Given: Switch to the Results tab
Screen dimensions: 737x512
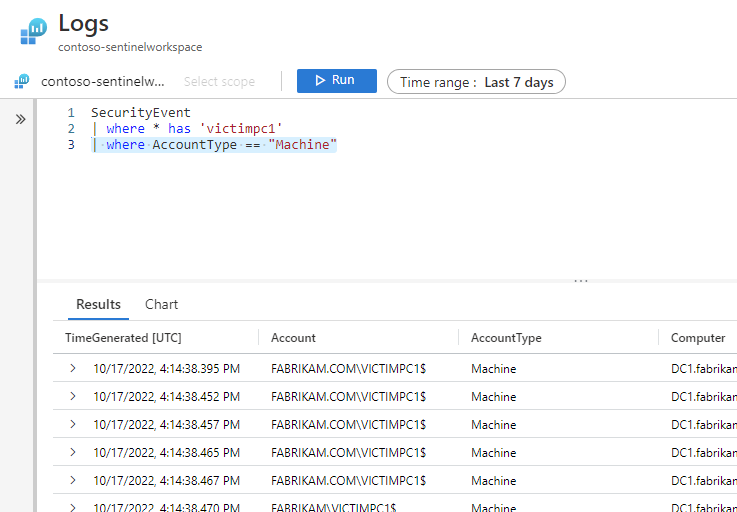Looking at the screenshot, I should (98, 304).
